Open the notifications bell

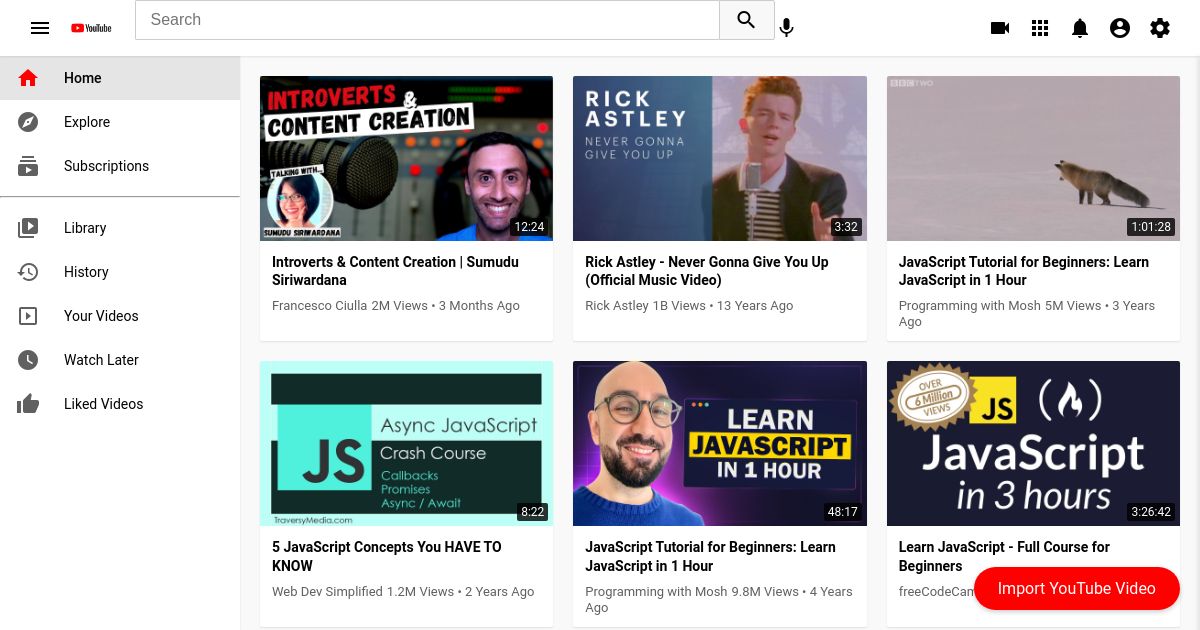coord(1080,28)
